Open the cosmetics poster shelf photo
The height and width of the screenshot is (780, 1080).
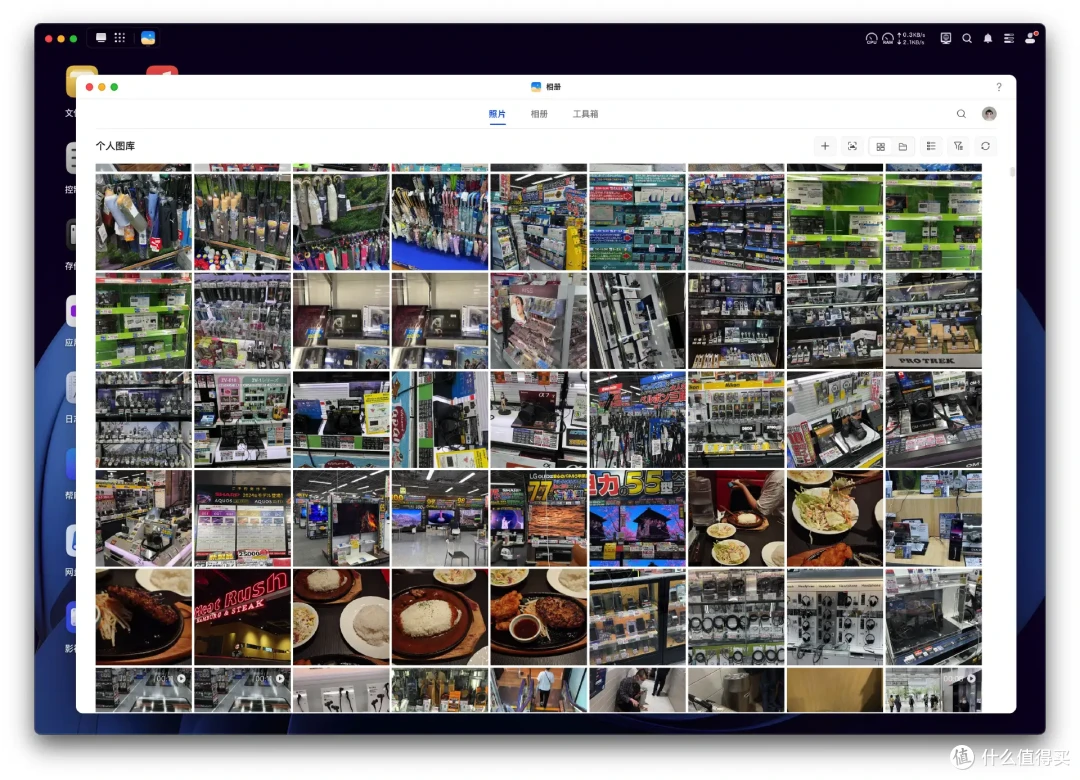(x=539, y=320)
